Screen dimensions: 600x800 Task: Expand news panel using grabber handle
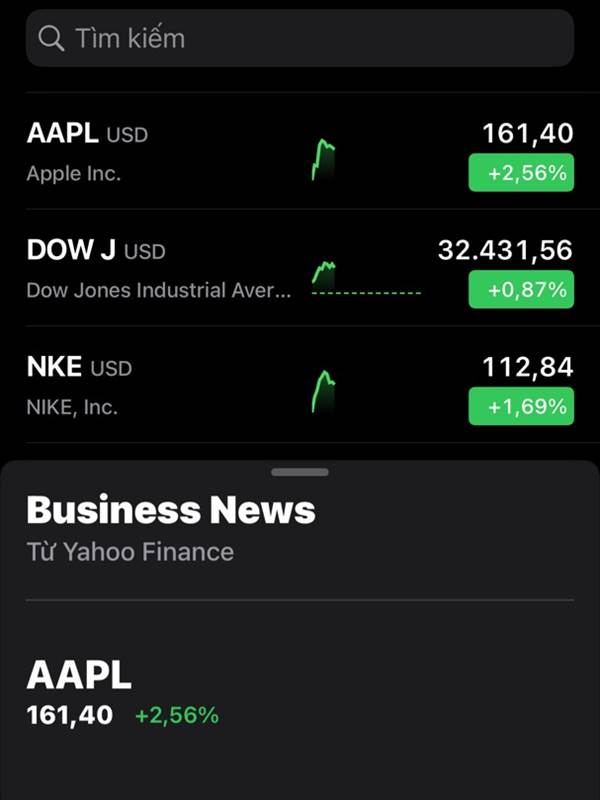[x=300, y=472]
